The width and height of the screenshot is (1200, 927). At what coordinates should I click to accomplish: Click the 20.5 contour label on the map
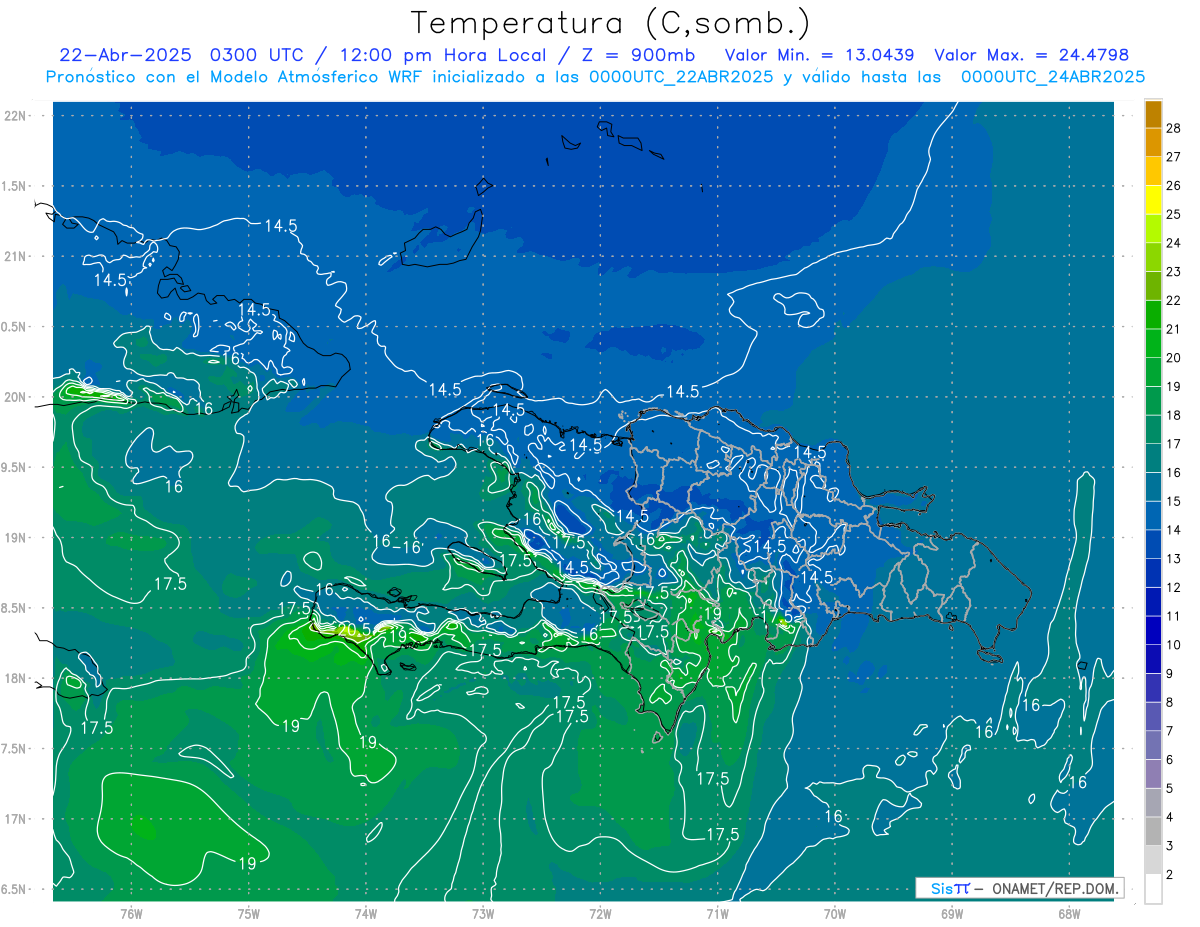click(x=354, y=630)
